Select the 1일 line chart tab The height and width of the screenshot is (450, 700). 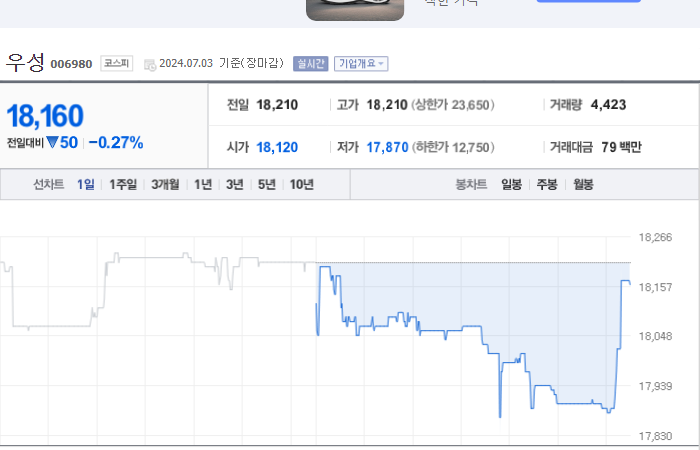[x=86, y=184]
